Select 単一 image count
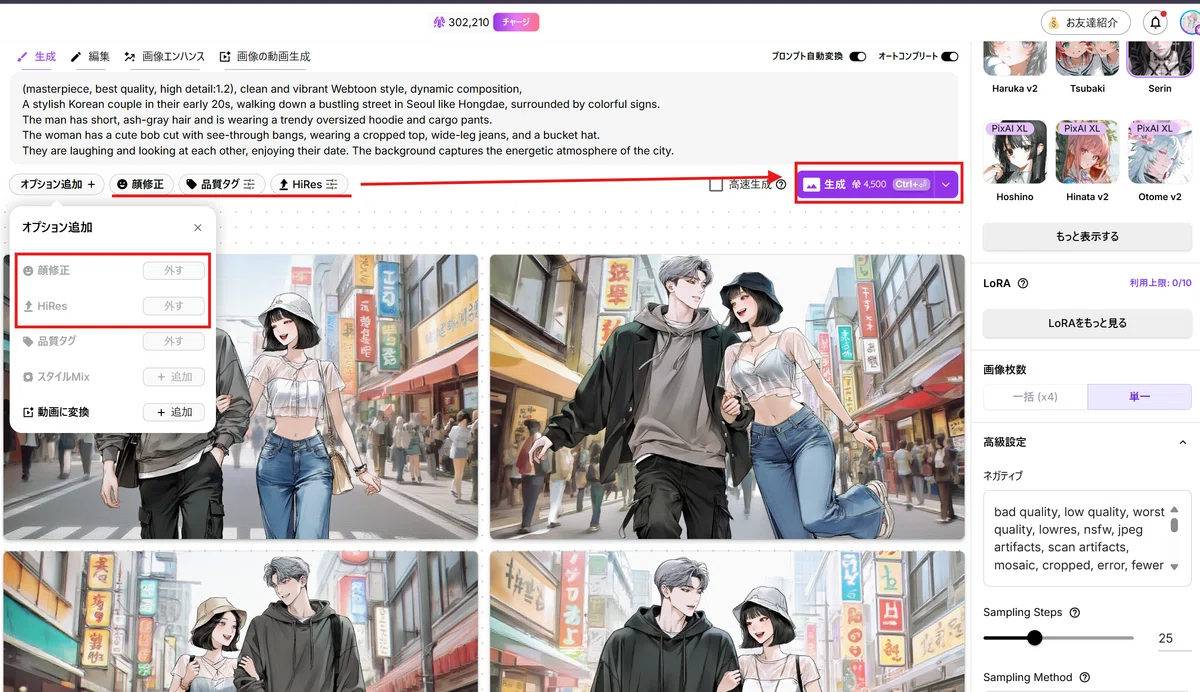The width and height of the screenshot is (1200, 692). click(x=1139, y=397)
